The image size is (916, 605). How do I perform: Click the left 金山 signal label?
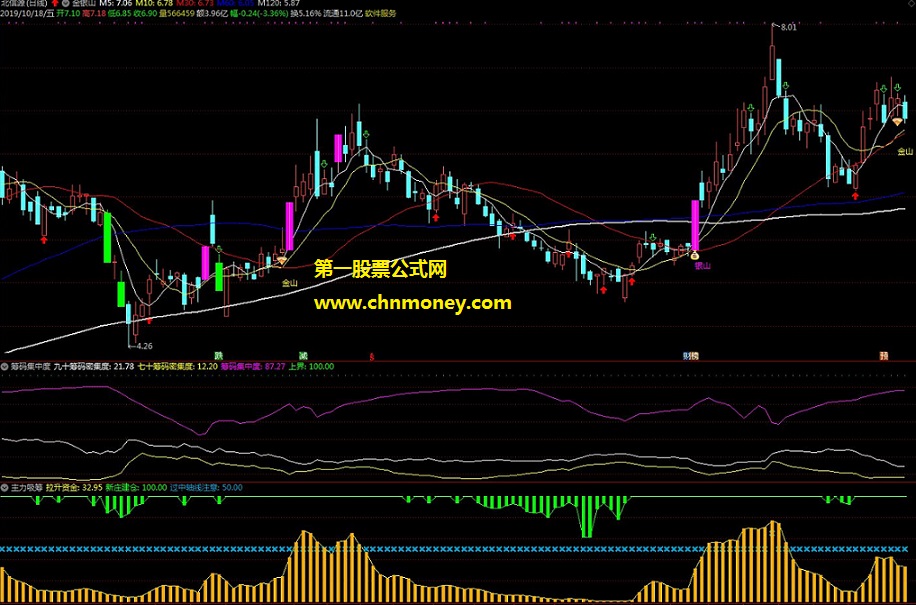click(289, 283)
